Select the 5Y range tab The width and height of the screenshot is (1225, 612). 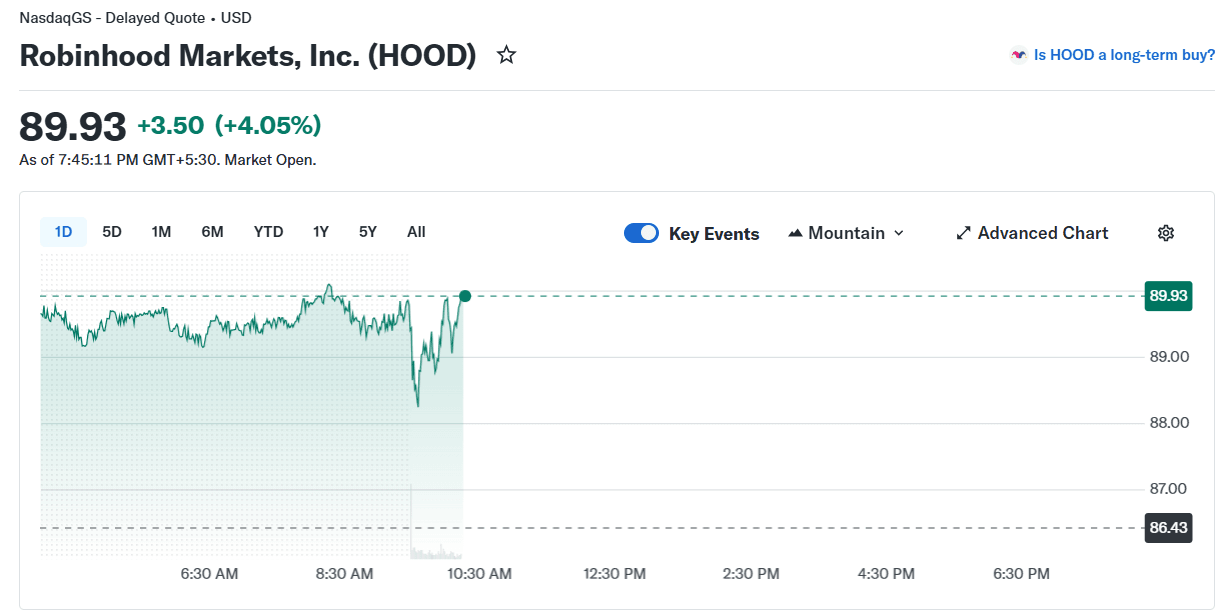tap(367, 231)
